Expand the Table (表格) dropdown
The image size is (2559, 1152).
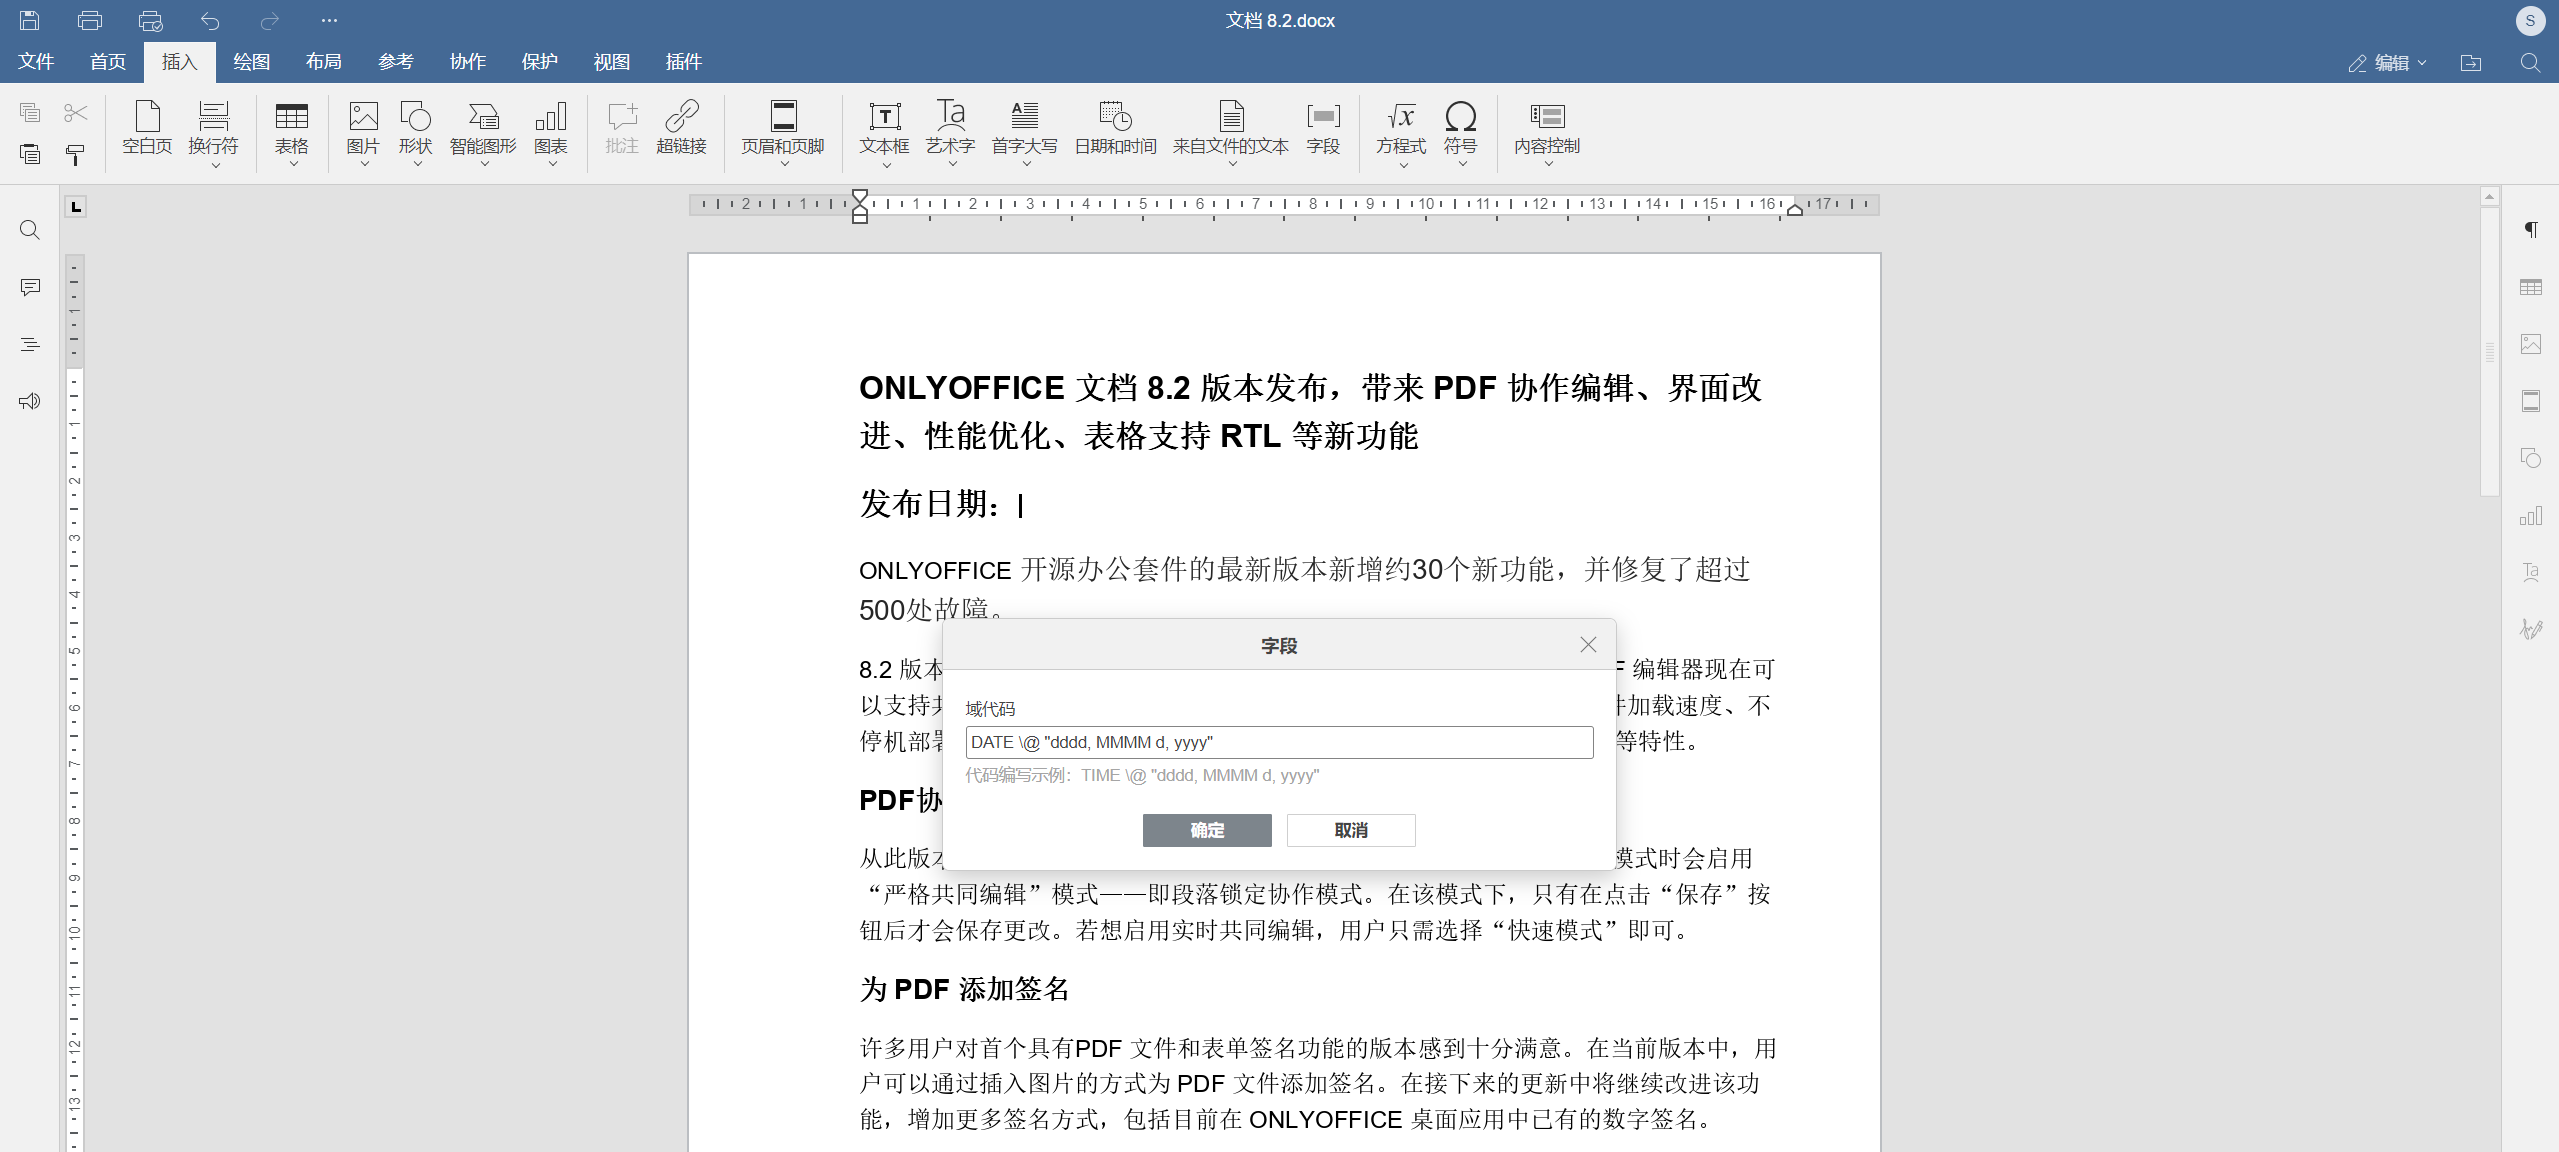pos(292,163)
